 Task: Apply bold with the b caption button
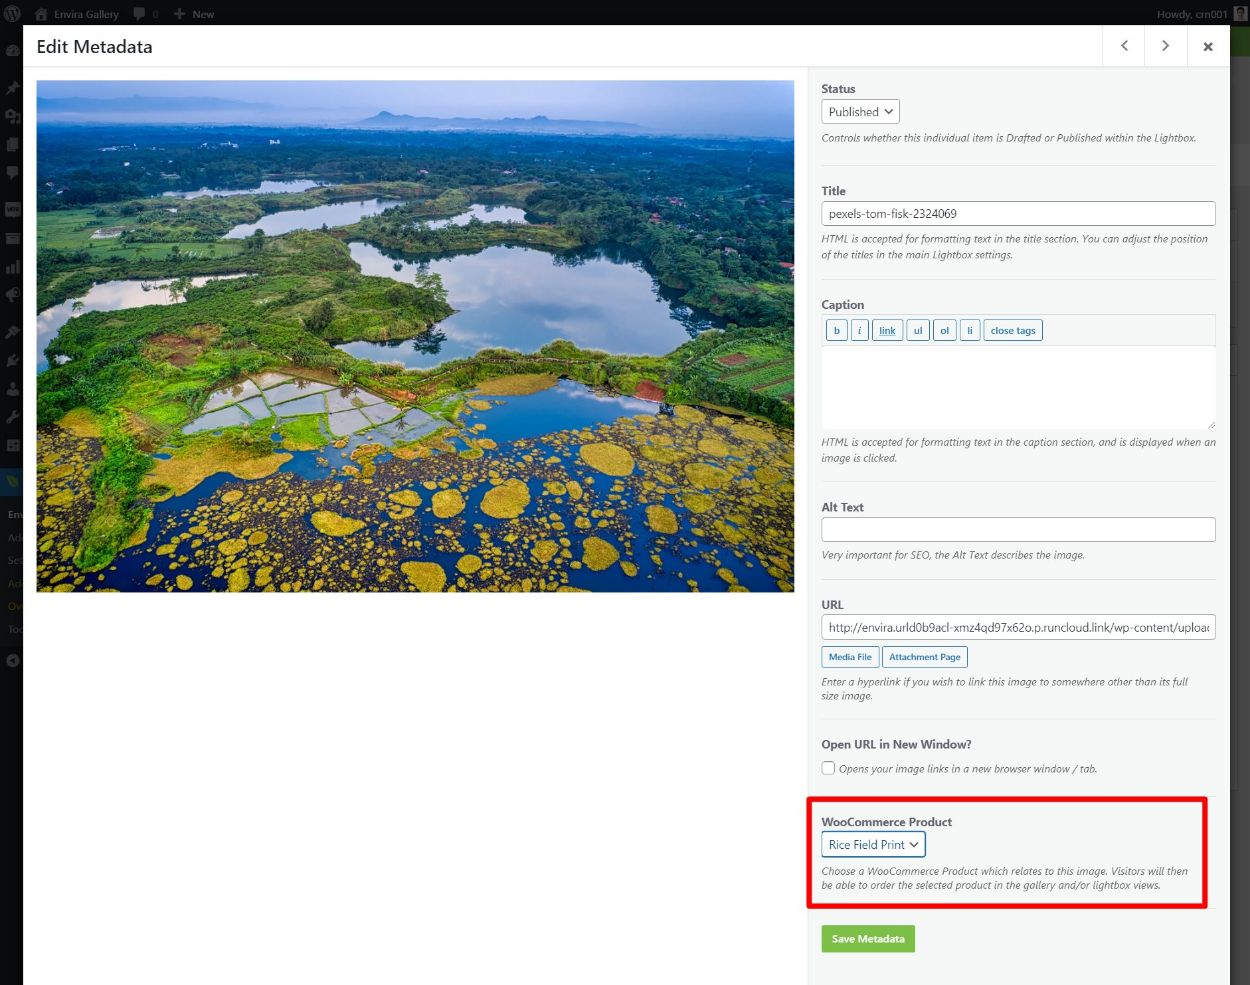pos(837,330)
